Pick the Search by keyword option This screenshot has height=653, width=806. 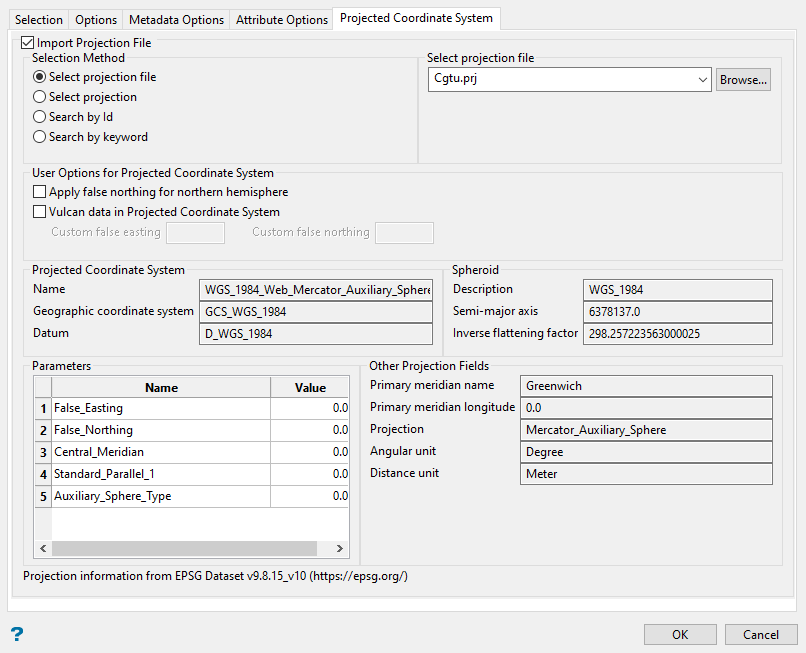40,137
